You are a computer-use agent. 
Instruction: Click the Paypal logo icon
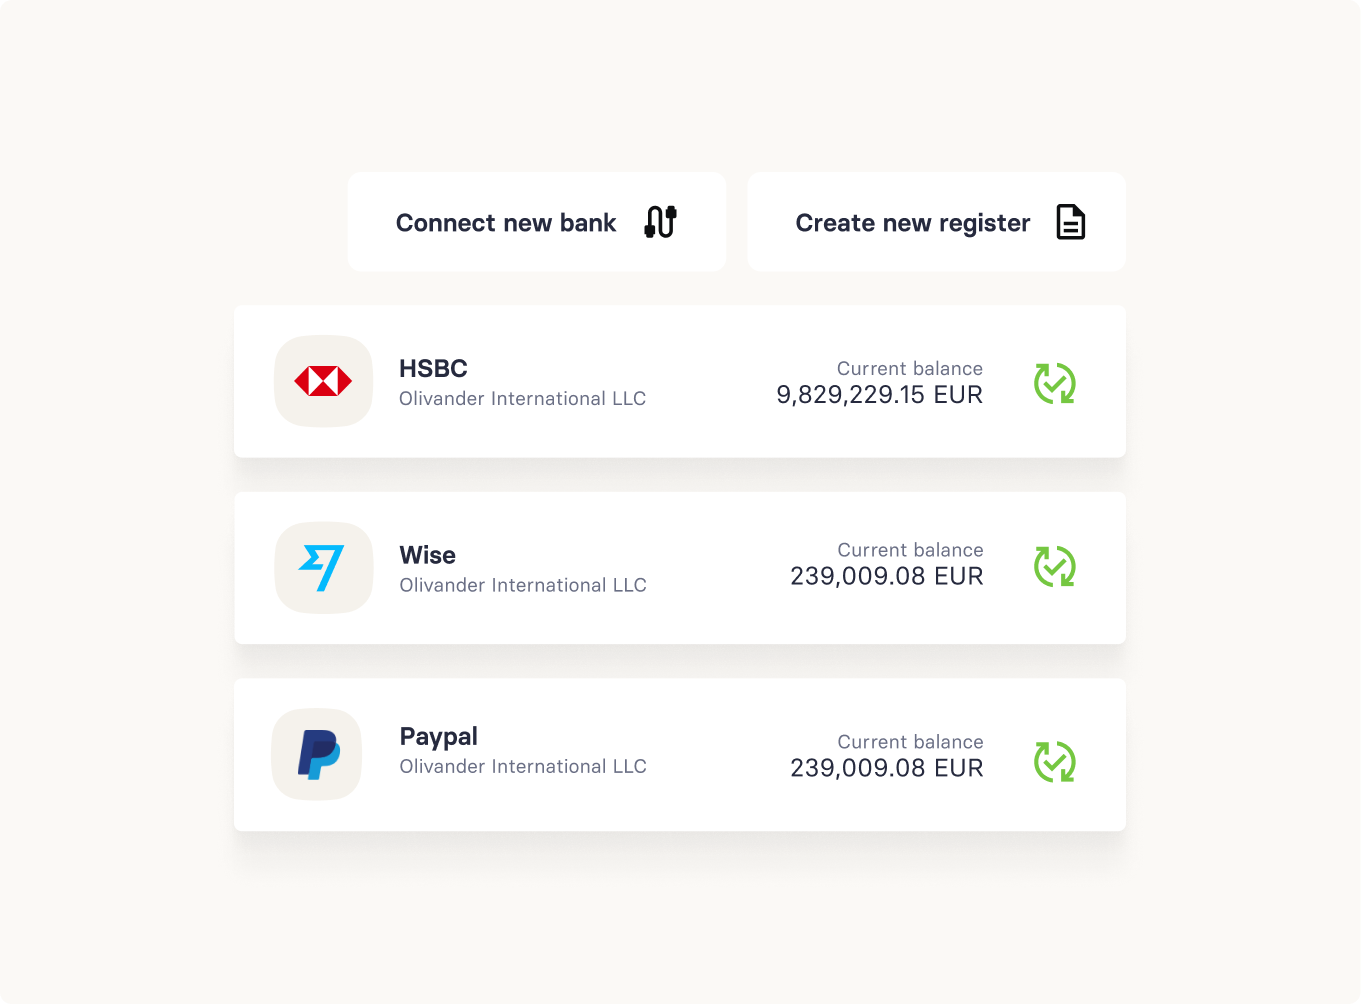coord(317,754)
